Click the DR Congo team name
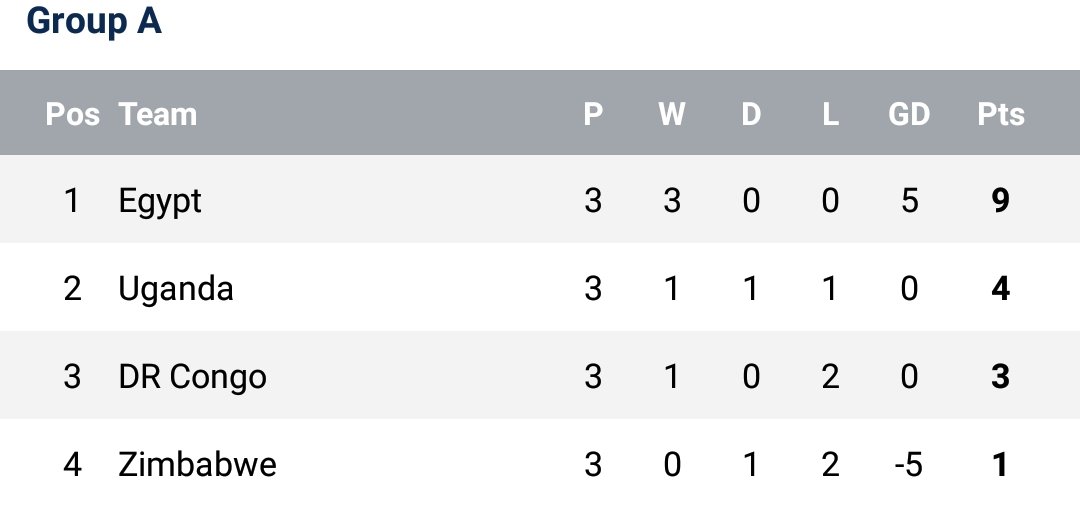Screen dimensions: 1080x517 click(x=192, y=377)
